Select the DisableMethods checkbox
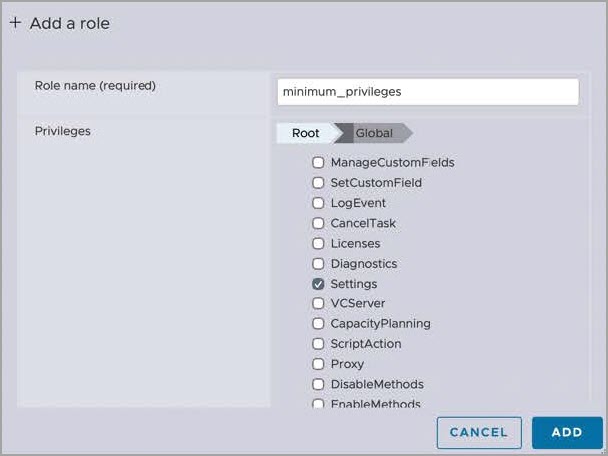 pyautogui.click(x=318, y=384)
